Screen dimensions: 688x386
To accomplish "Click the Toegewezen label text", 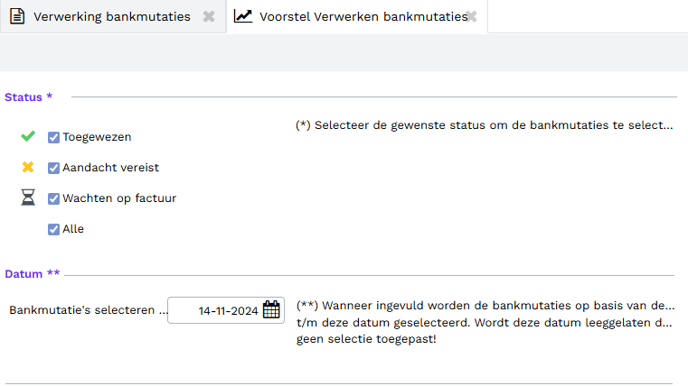I will (97, 137).
